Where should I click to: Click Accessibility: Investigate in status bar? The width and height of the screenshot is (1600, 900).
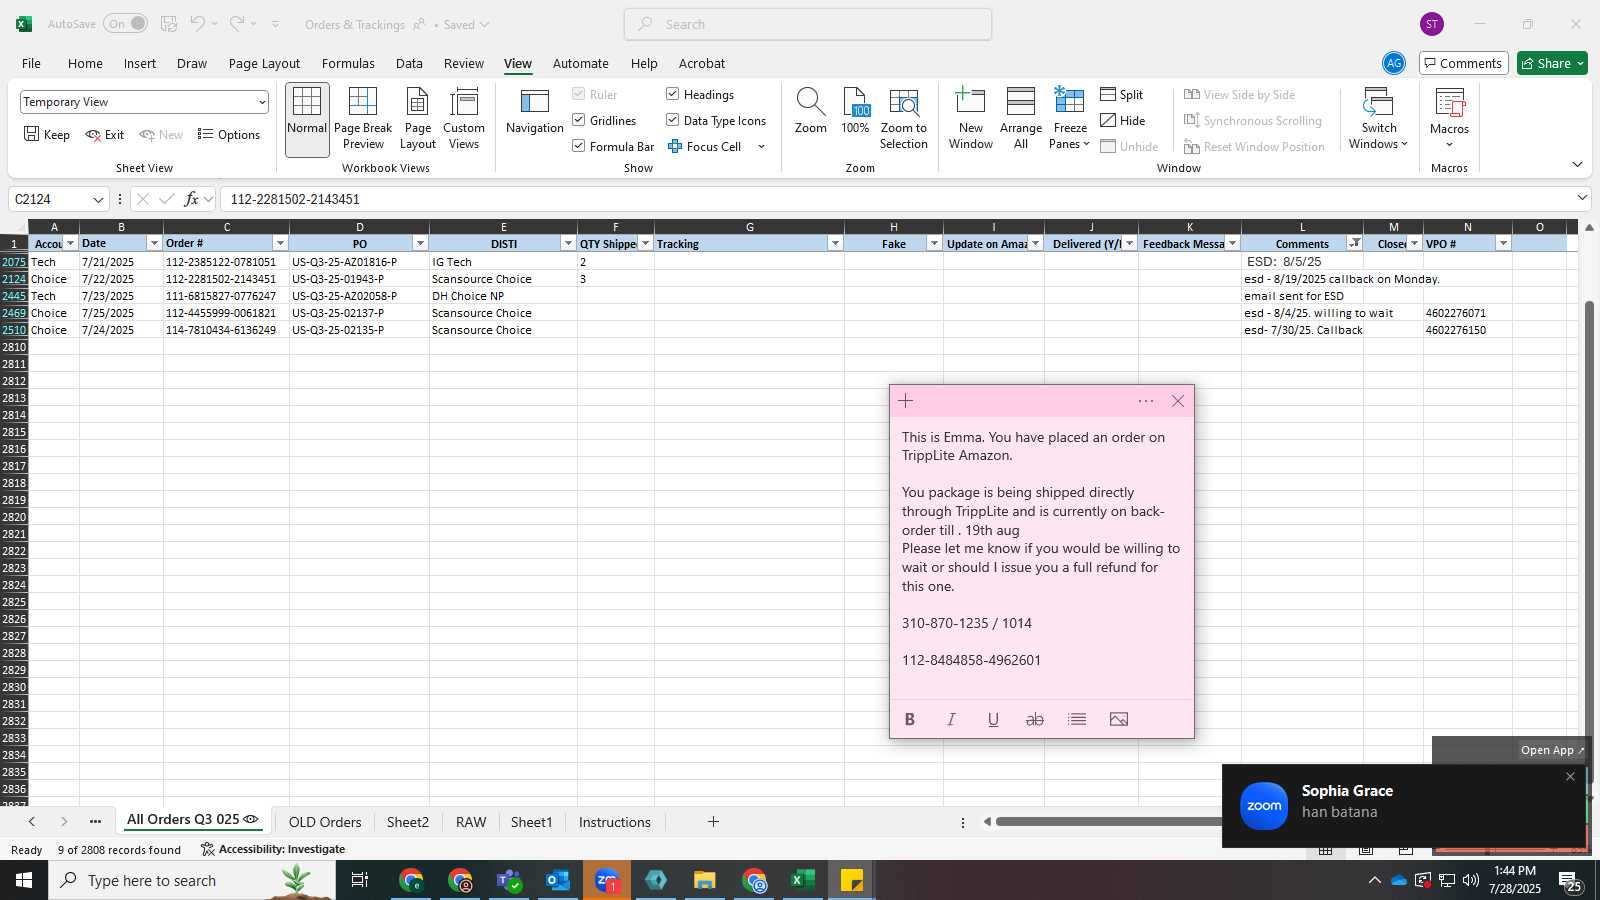click(273, 849)
